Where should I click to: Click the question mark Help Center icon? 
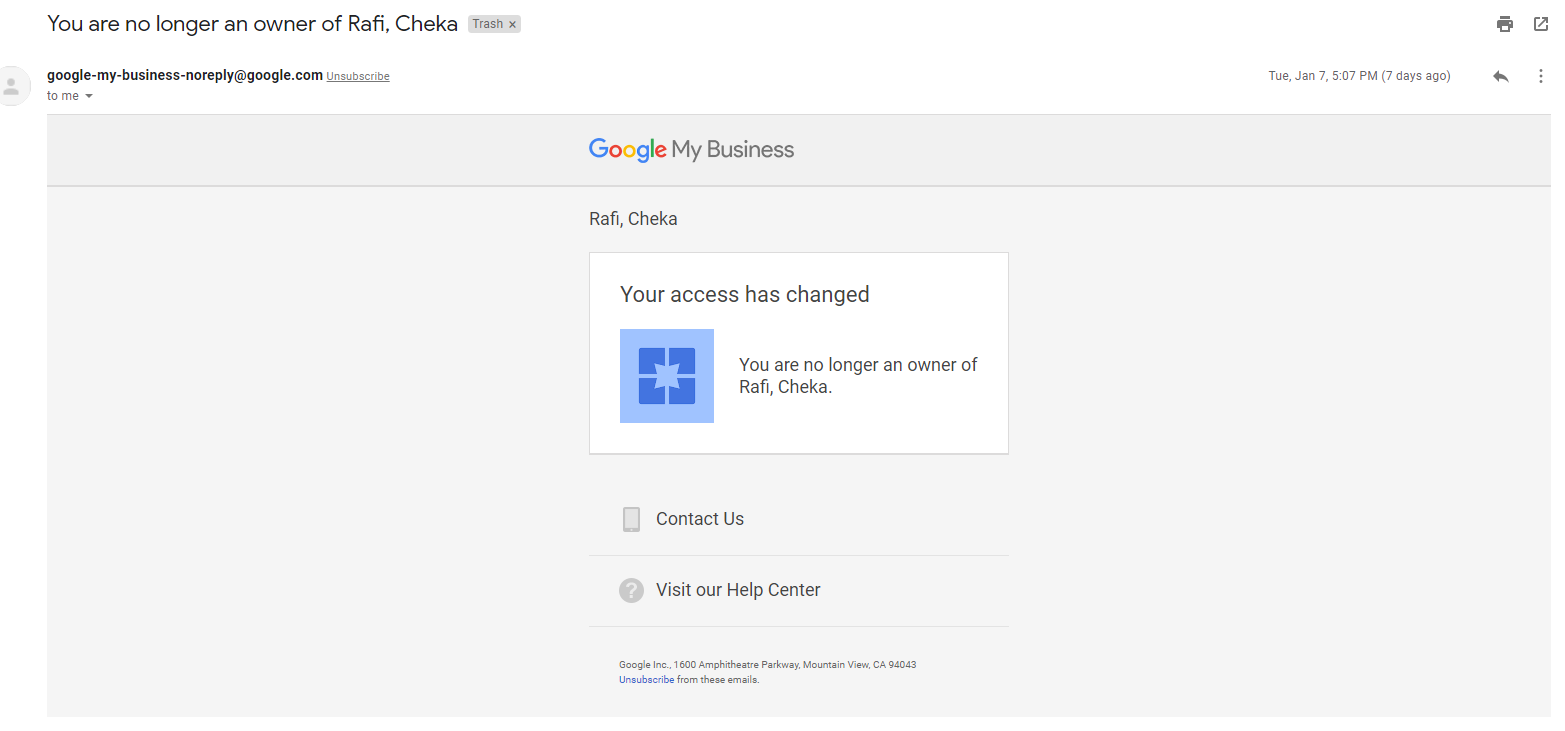[631, 590]
